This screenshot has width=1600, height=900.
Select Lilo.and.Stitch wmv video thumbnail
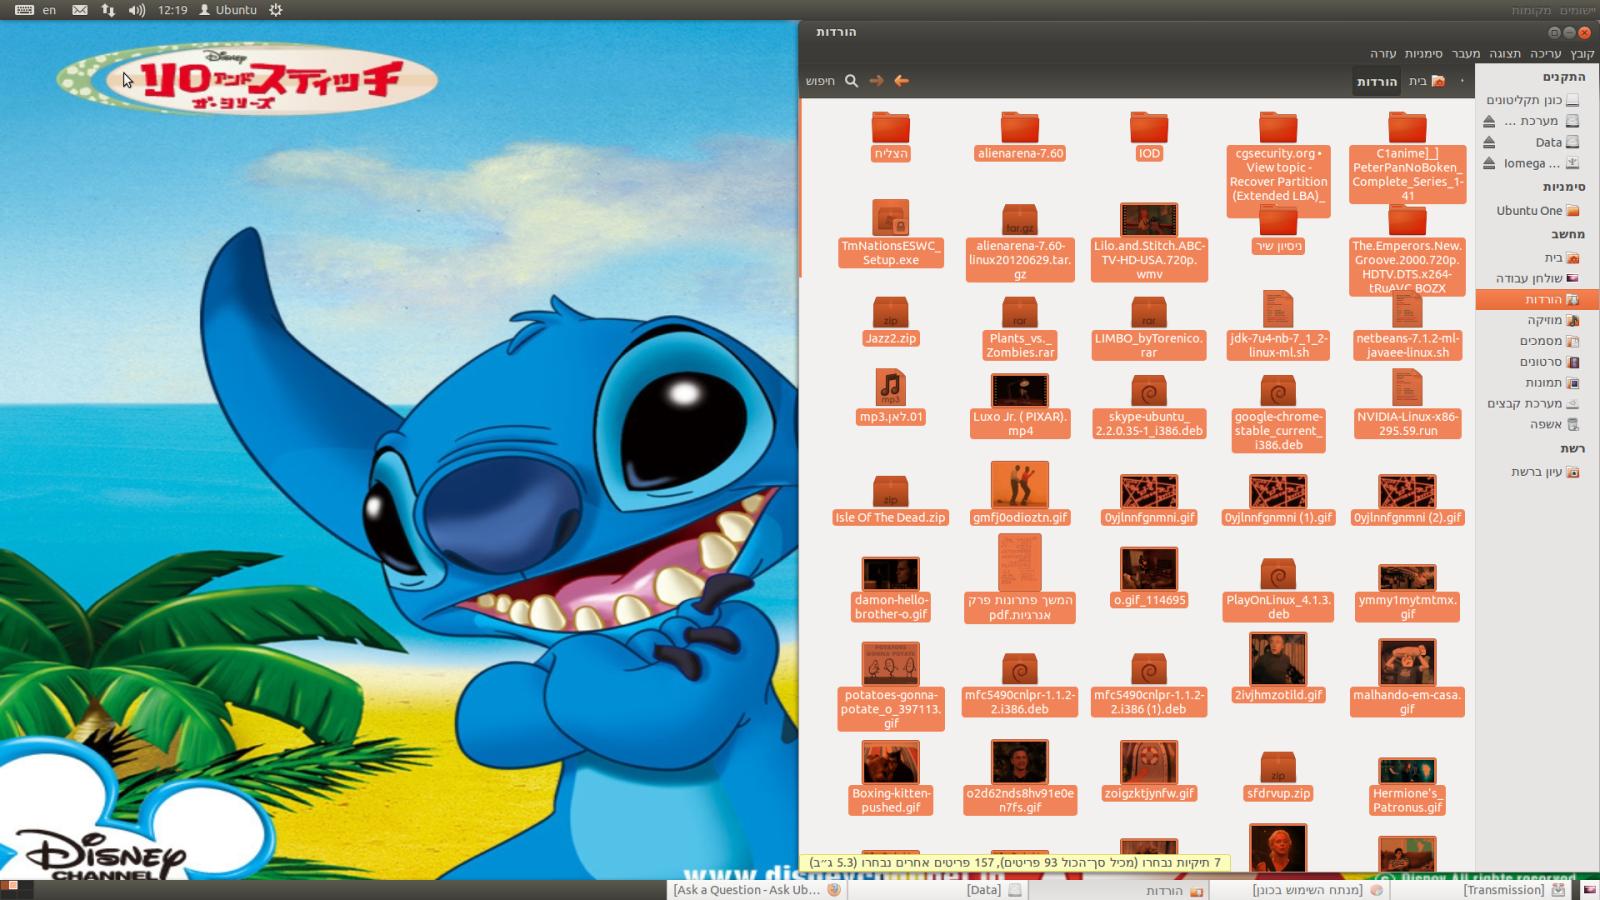(1149, 219)
